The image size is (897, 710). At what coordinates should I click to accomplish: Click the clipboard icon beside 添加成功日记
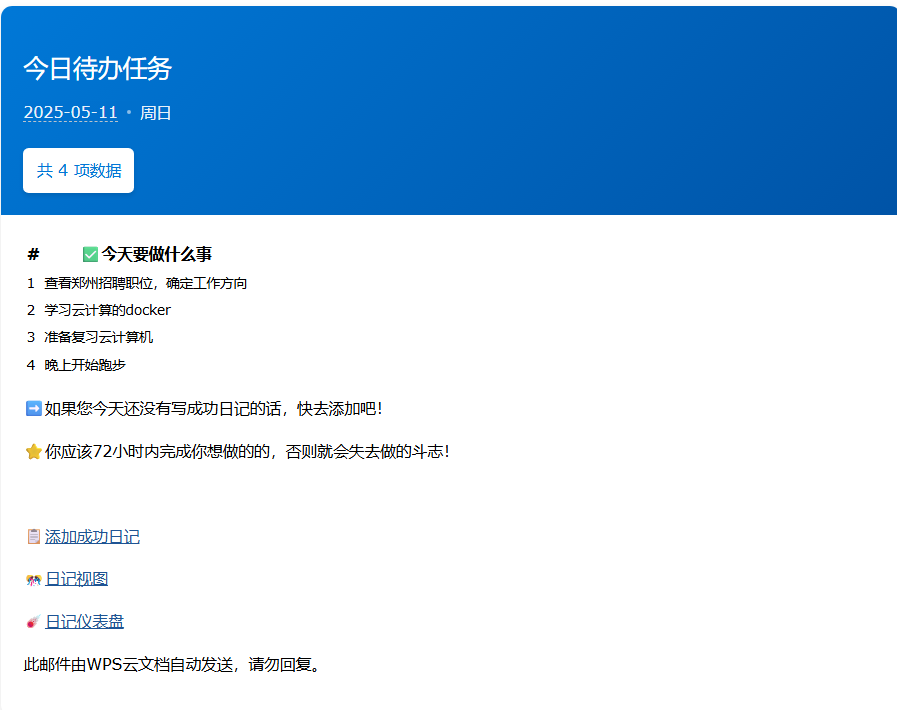pyautogui.click(x=33, y=537)
